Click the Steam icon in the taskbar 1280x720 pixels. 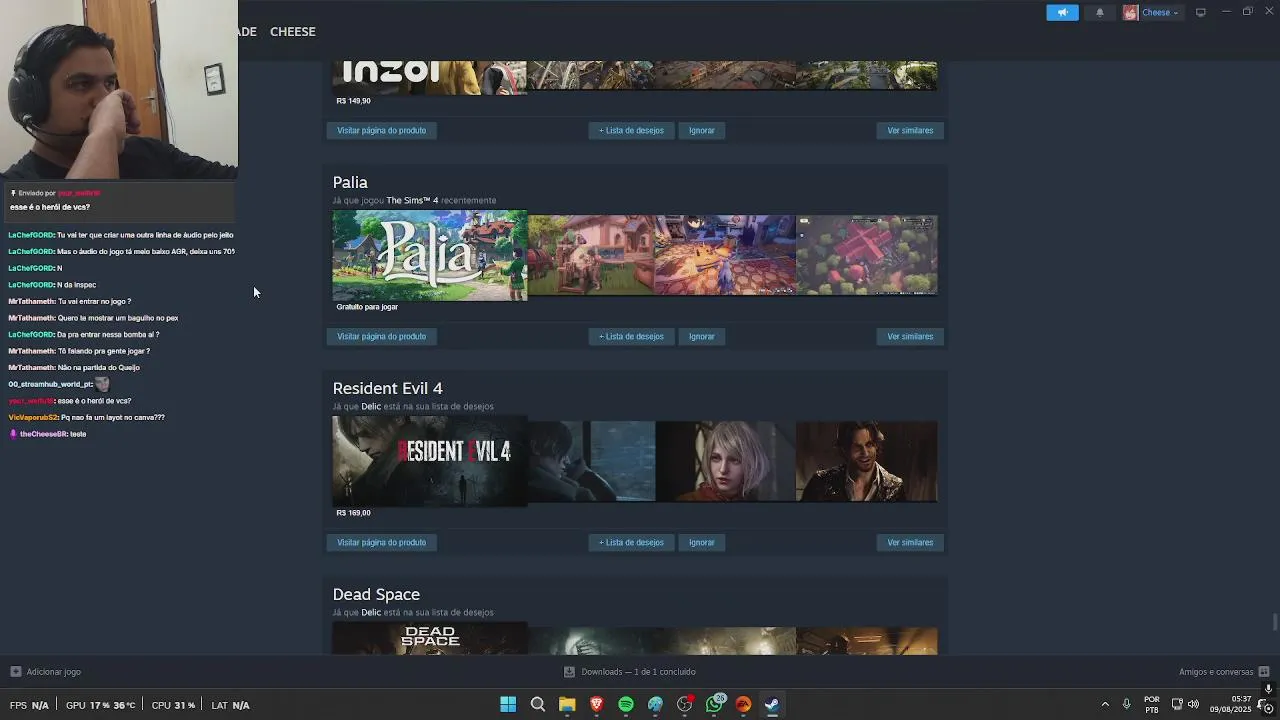[772, 704]
